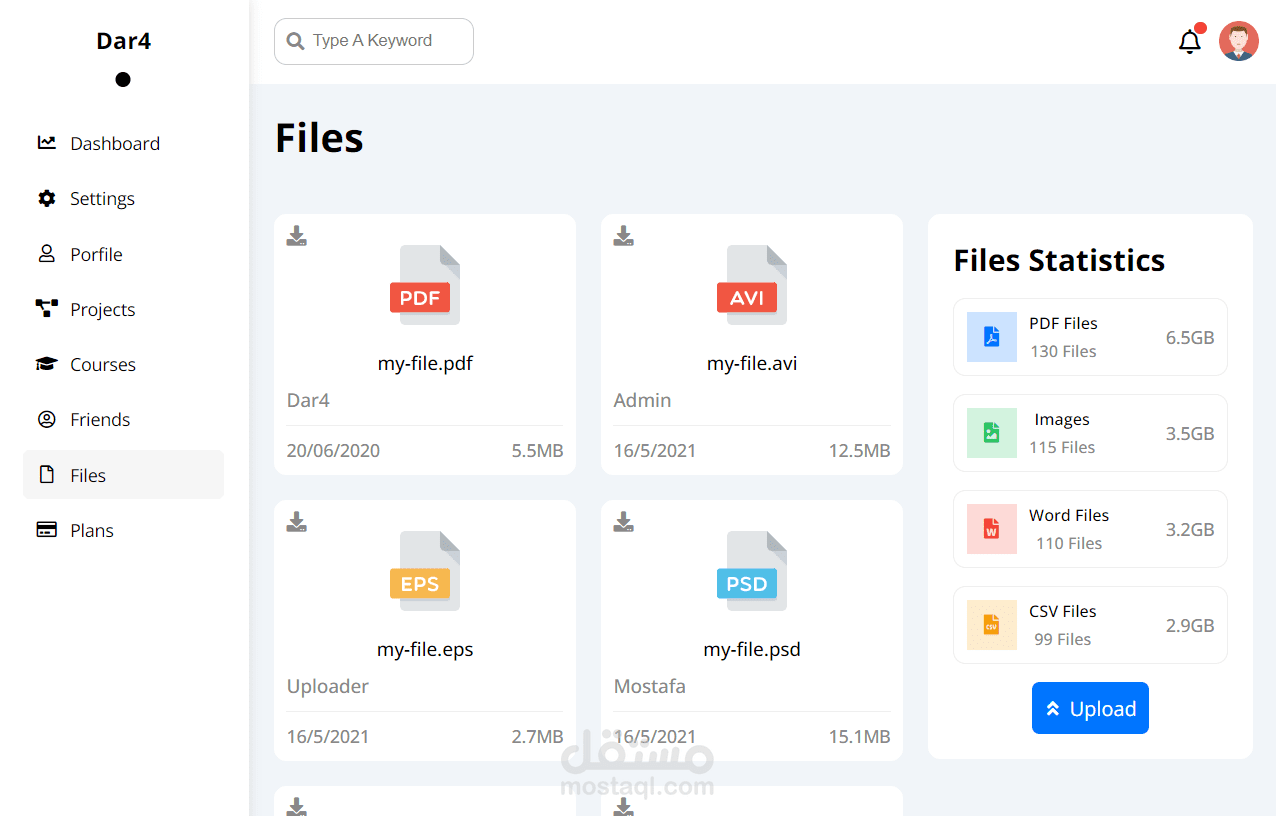The image size is (1276, 816).
Task: Click the Projects diagram icon in sidebar
Action: tap(47, 309)
